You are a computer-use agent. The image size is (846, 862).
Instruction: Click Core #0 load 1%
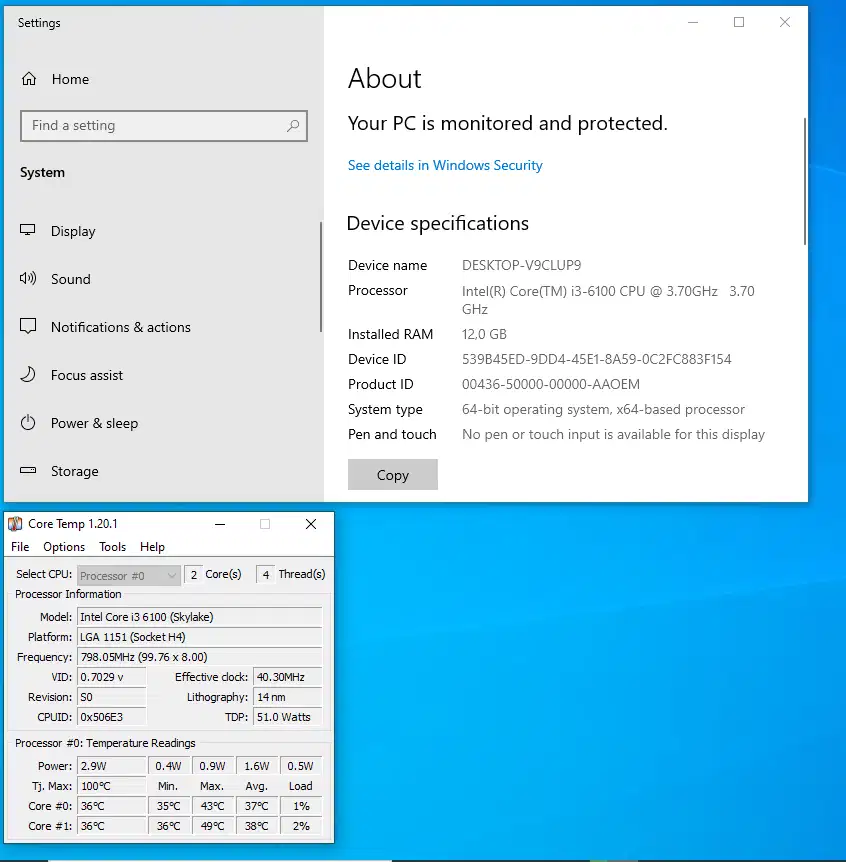tap(301, 806)
